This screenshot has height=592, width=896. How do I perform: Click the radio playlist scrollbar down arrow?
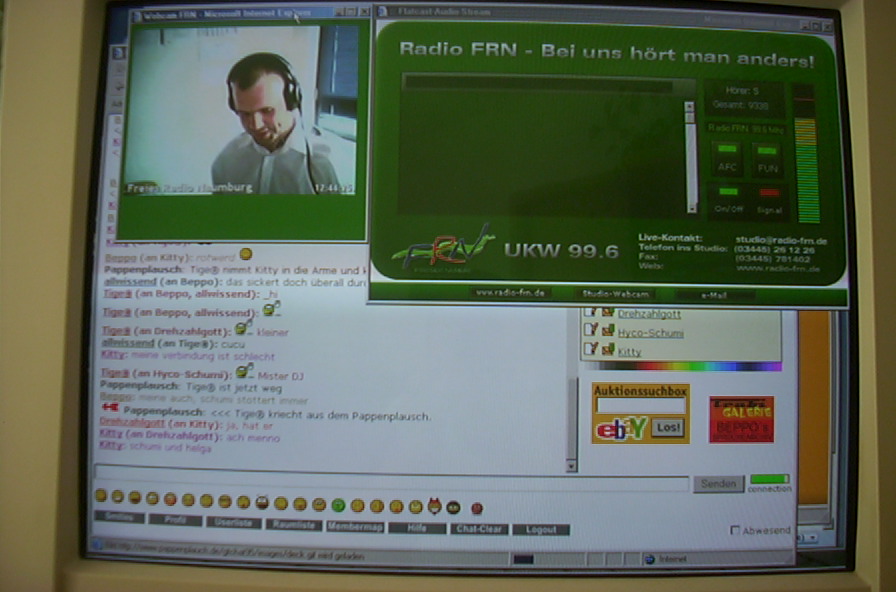(689, 207)
